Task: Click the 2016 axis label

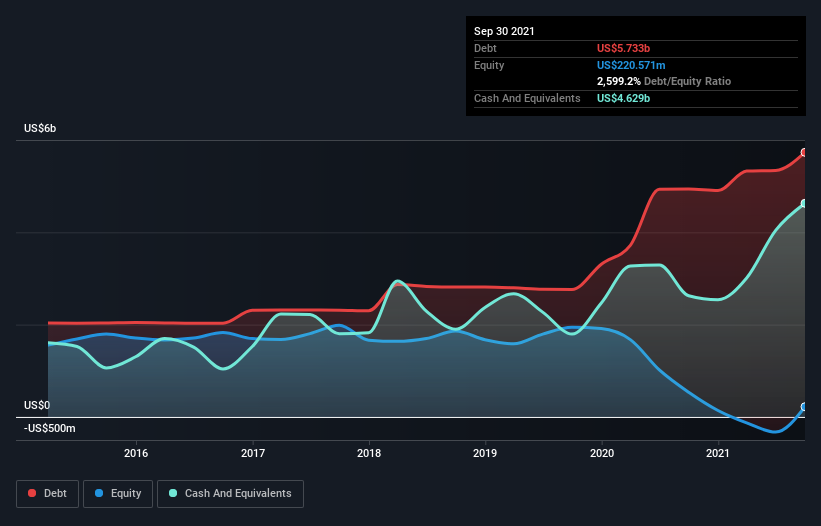Action: 136,453
